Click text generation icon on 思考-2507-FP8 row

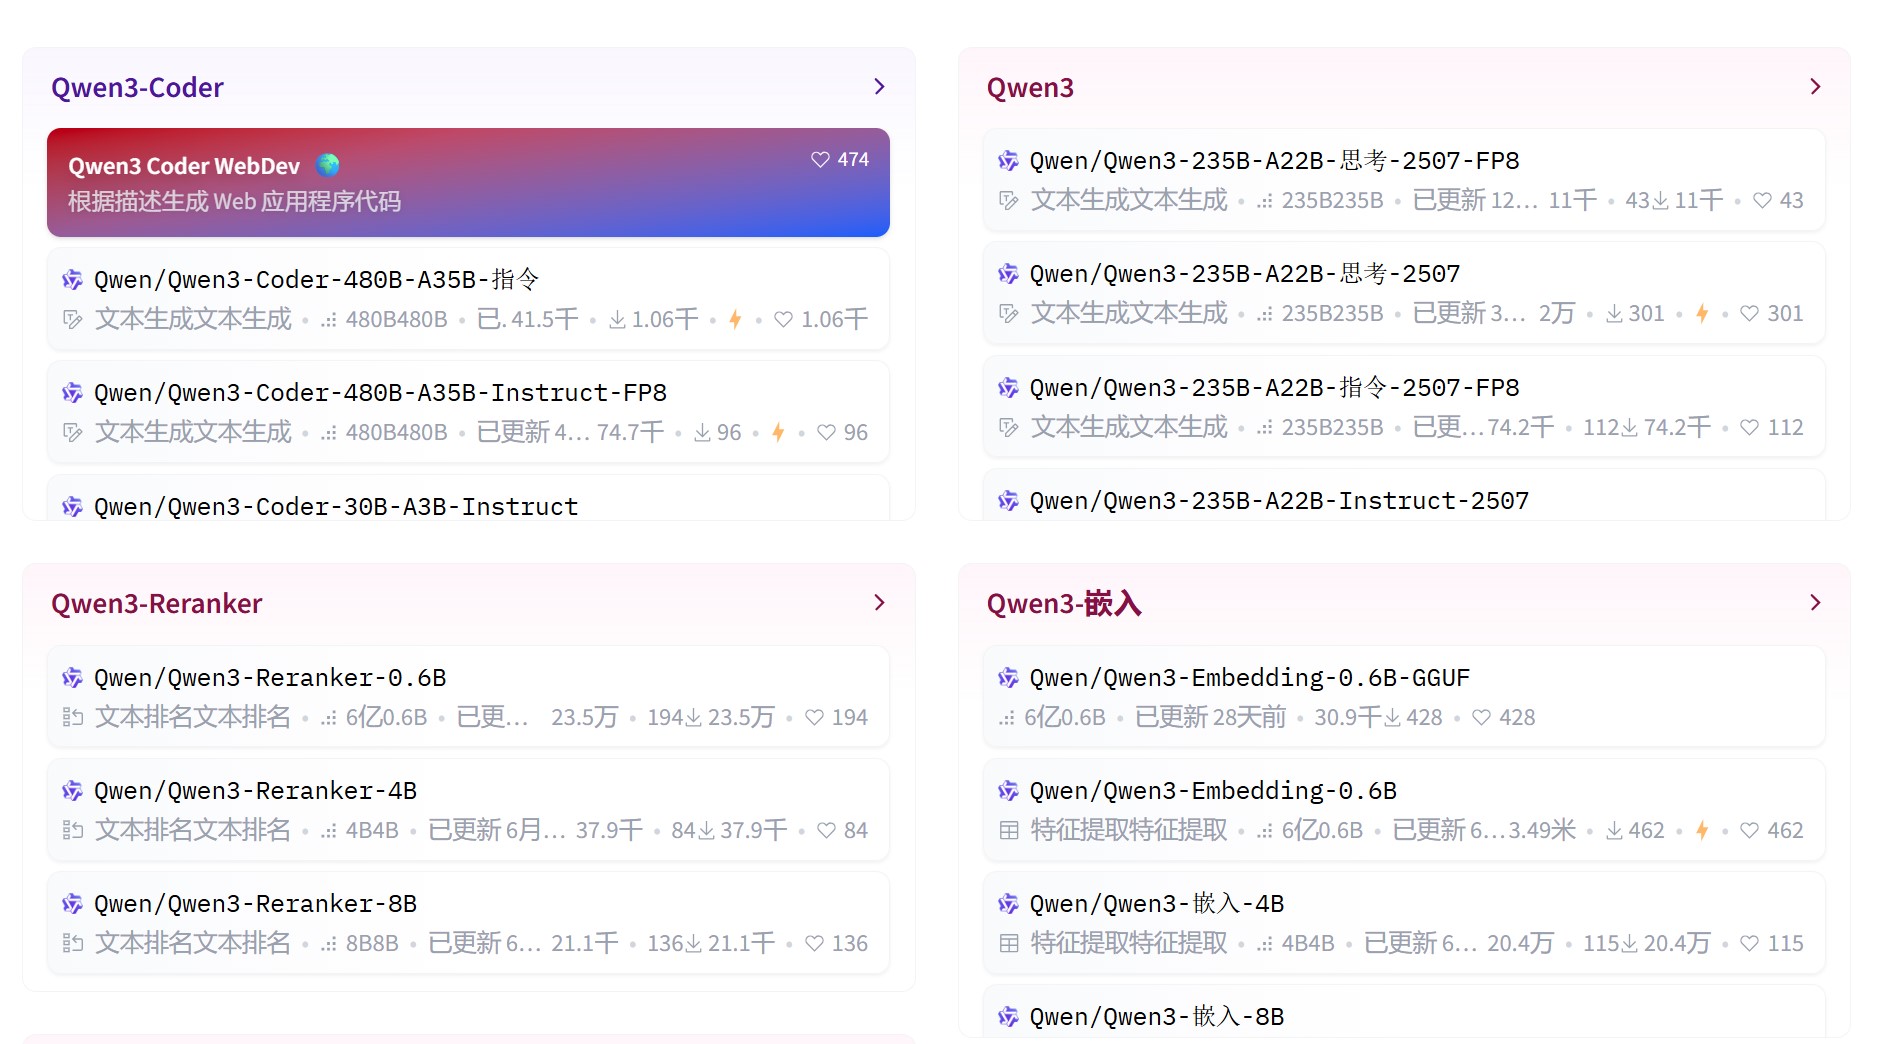(x=1008, y=201)
